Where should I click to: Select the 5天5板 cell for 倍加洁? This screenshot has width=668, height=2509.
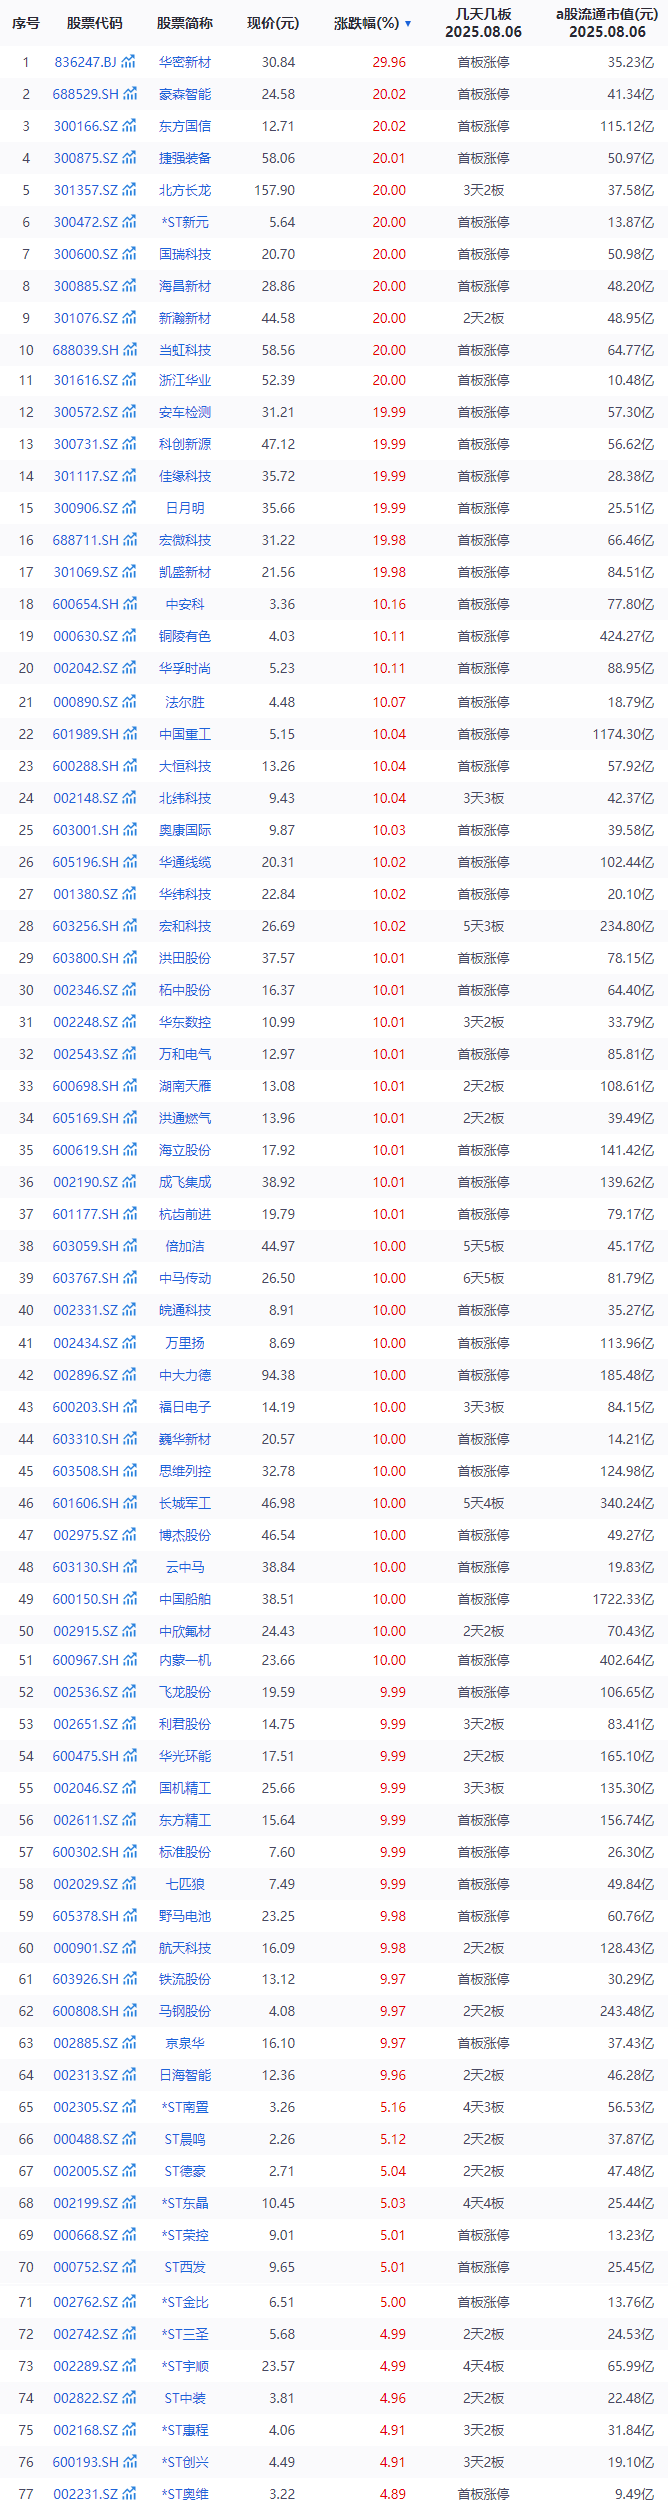[483, 1246]
